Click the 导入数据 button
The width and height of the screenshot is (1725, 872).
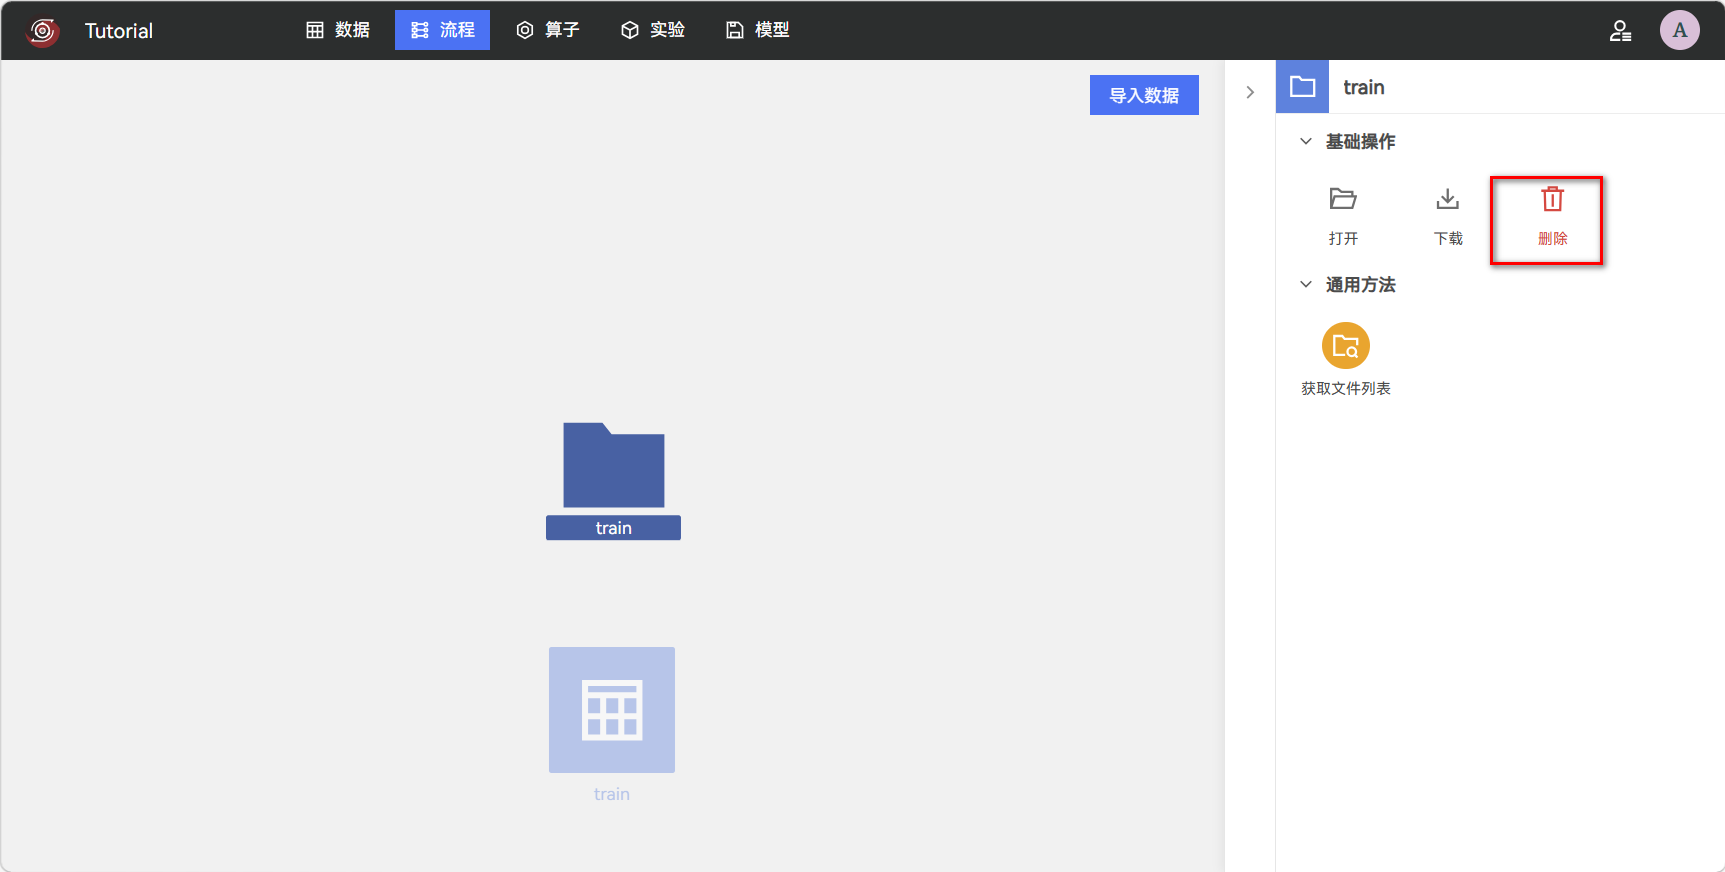pos(1144,95)
